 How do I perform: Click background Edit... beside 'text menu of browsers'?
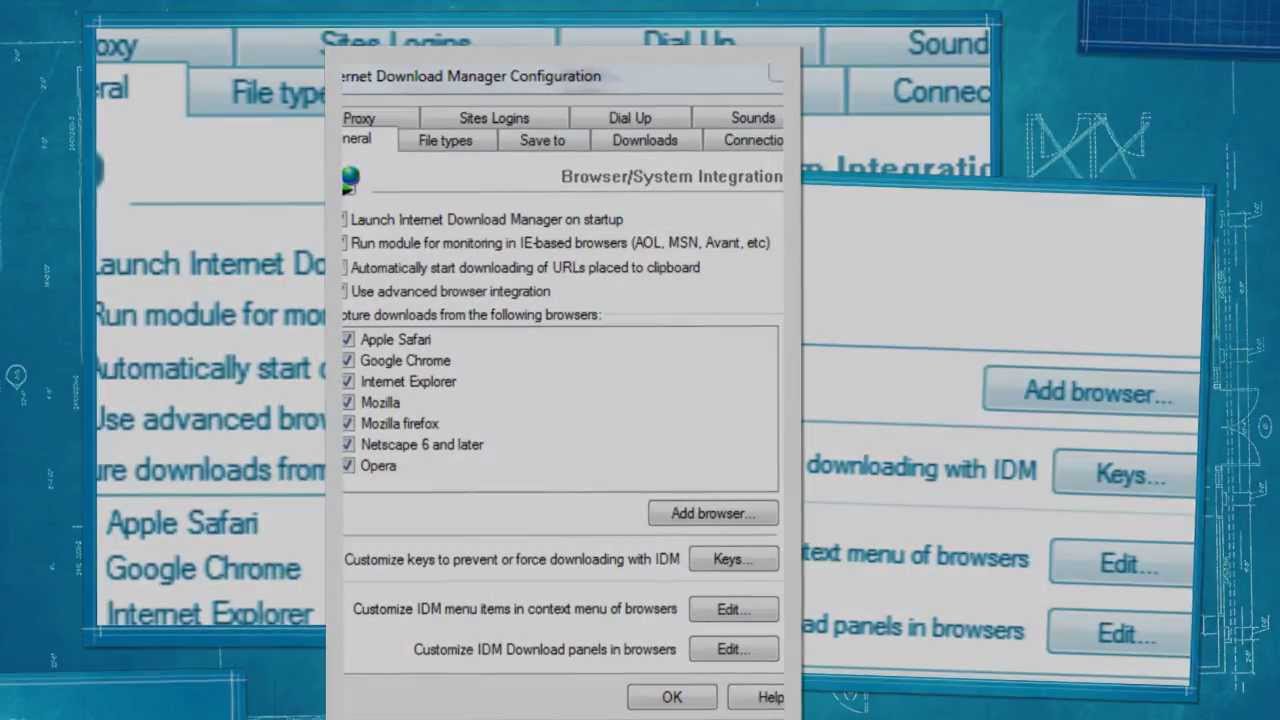click(x=1122, y=564)
